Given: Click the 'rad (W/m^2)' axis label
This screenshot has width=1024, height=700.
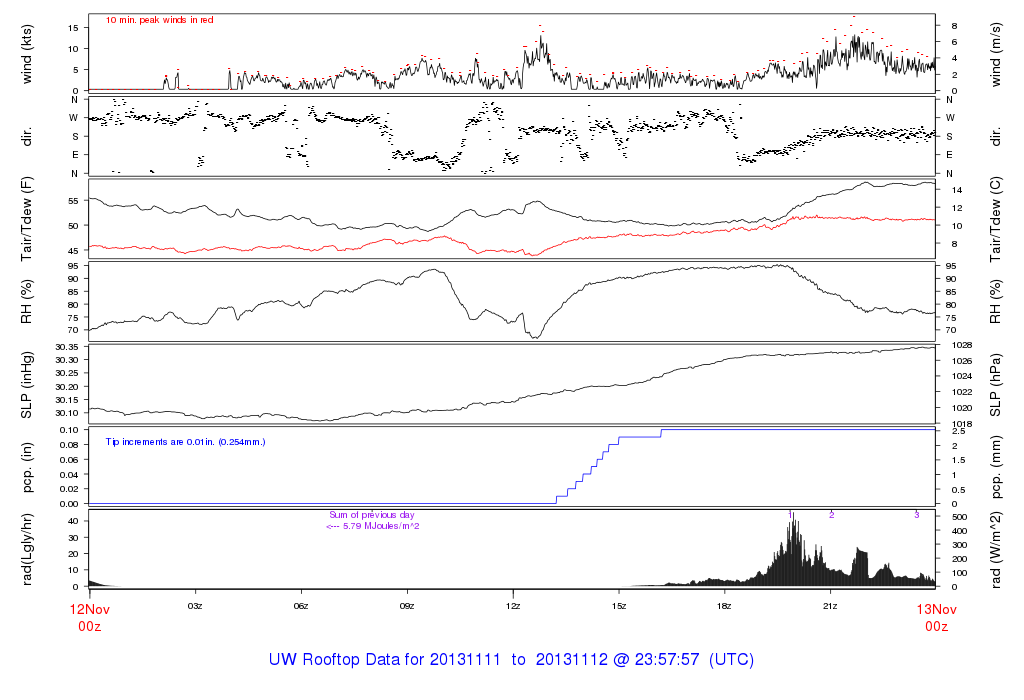Looking at the screenshot, I should point(995,549).
